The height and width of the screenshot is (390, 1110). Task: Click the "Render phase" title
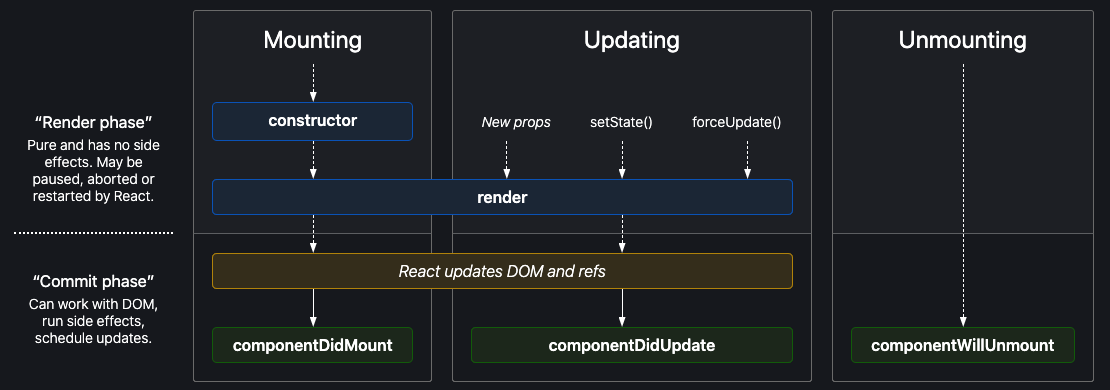(93, 122)
